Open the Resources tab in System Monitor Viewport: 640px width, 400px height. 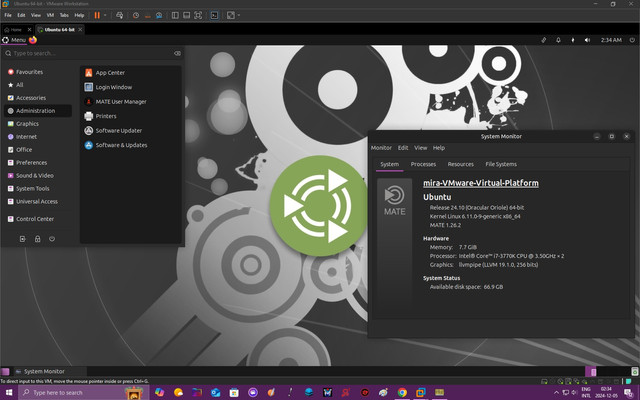460,164
